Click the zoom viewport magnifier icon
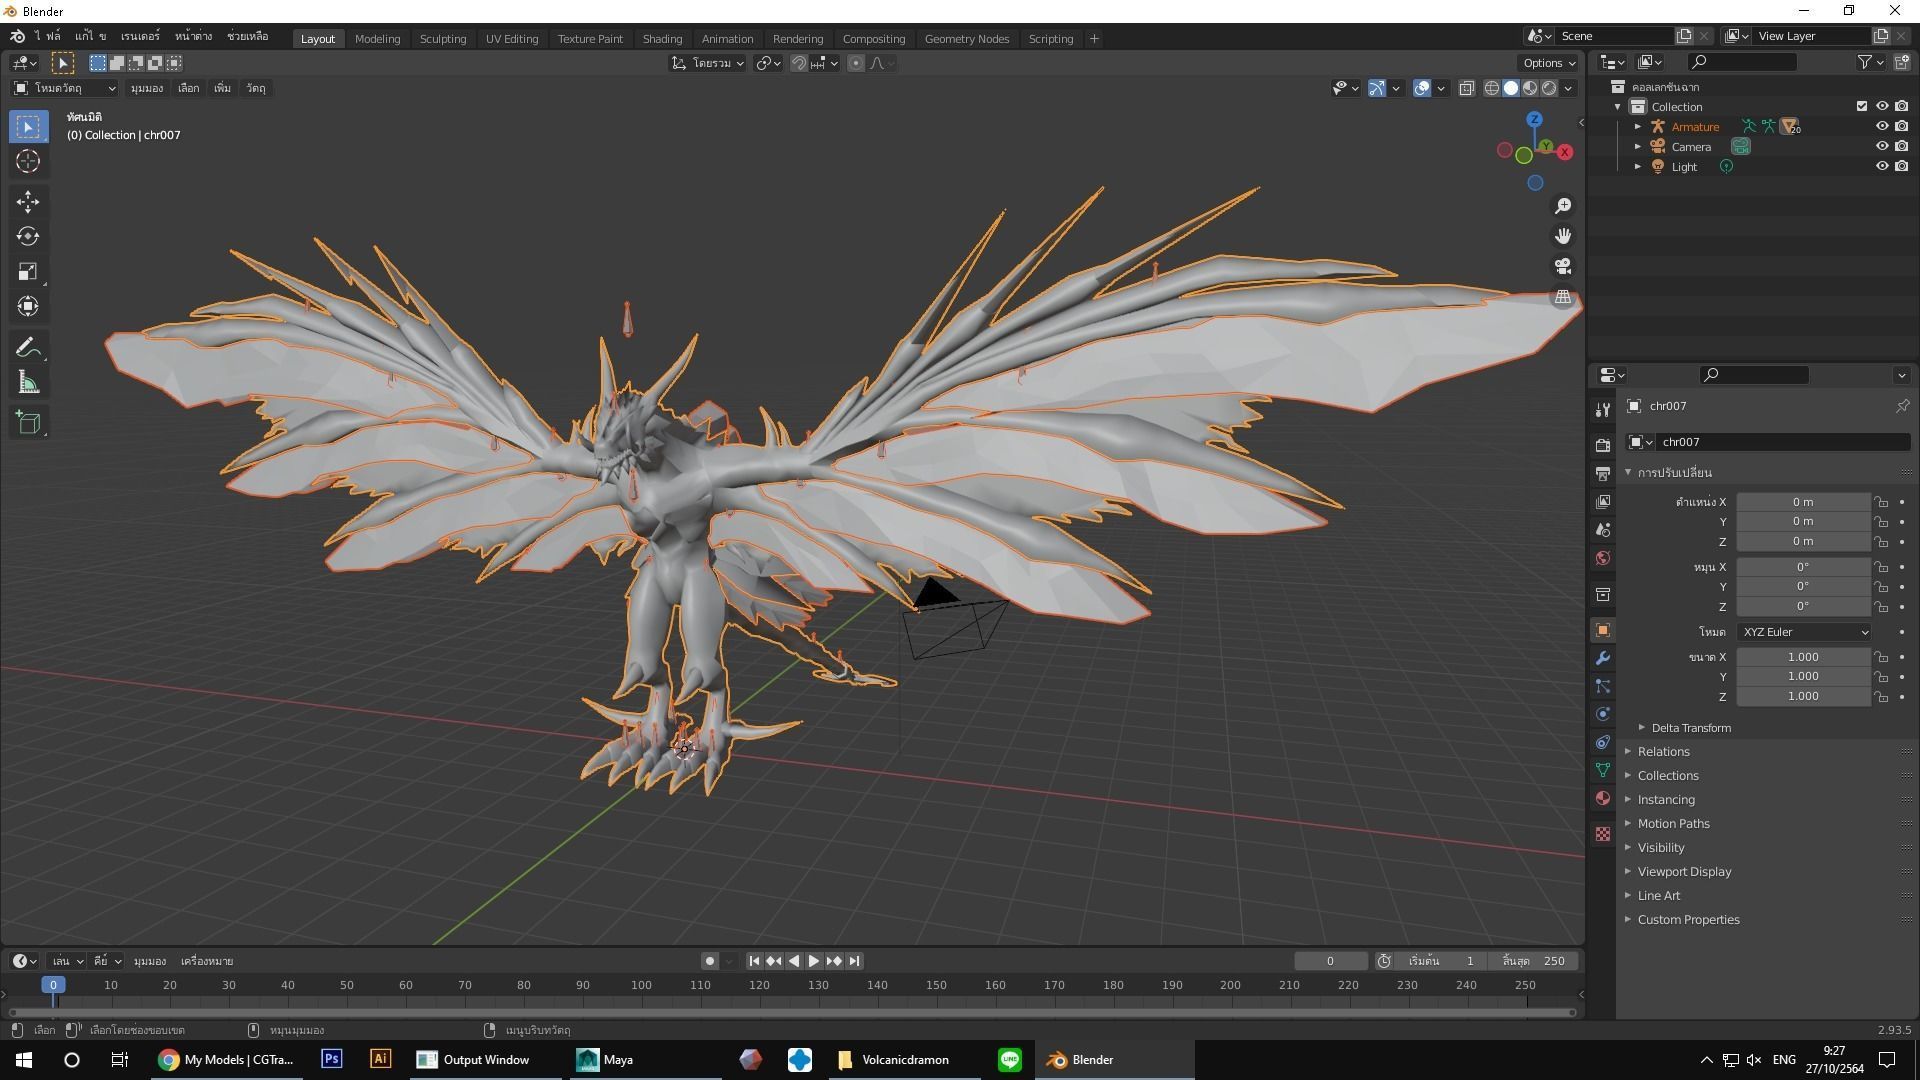 pos(1563,206)
